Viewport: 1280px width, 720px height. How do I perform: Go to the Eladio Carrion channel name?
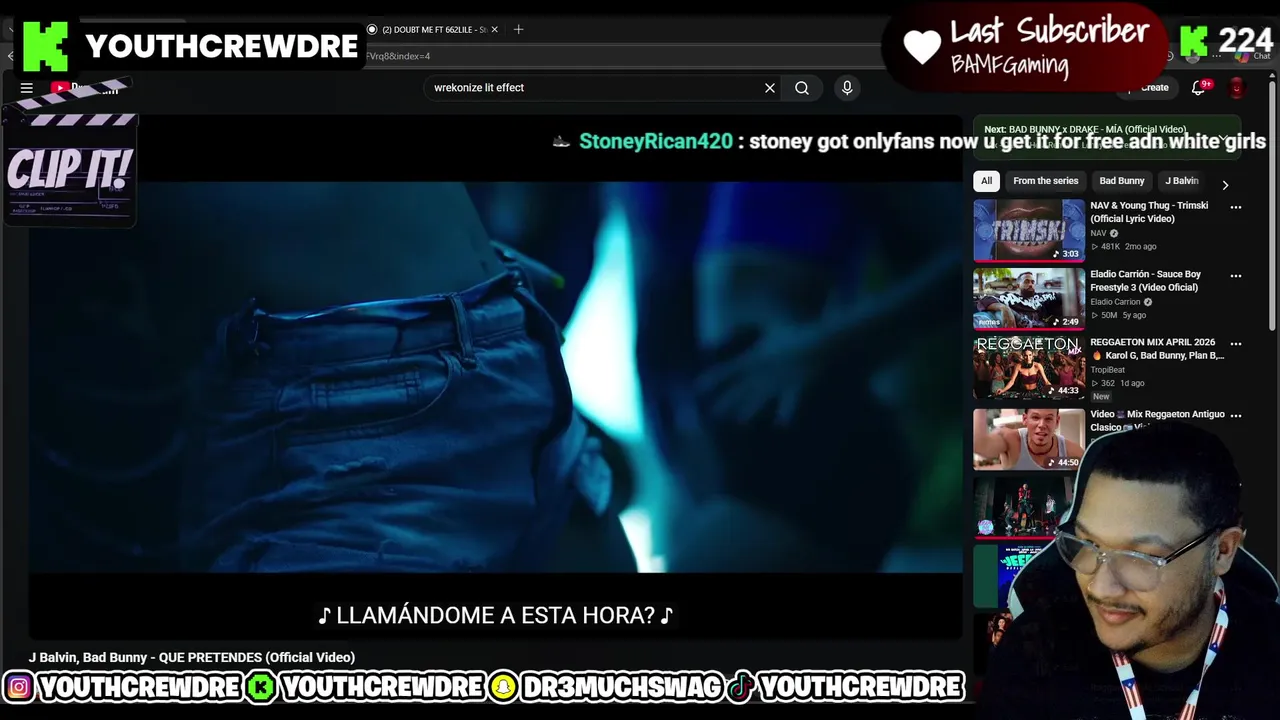click(1115, 302)
